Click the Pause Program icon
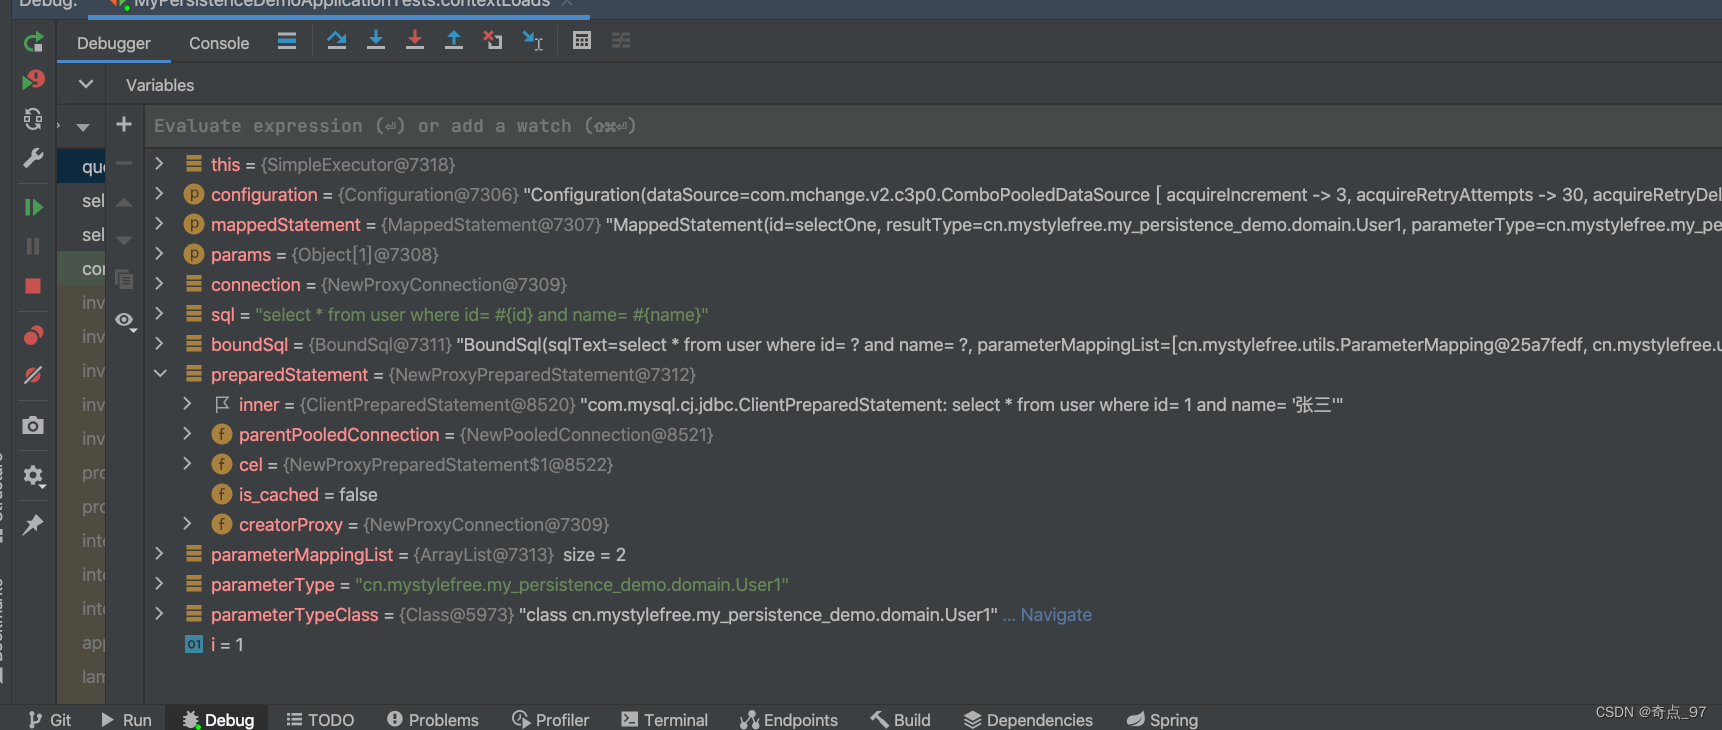Screen dimensions: 1722x730 [33, 246]
